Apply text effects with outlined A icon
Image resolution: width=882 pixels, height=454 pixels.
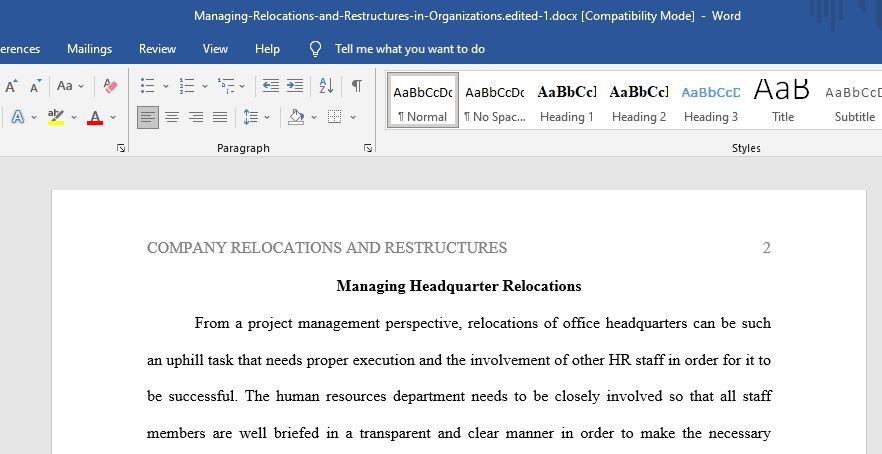18,117
